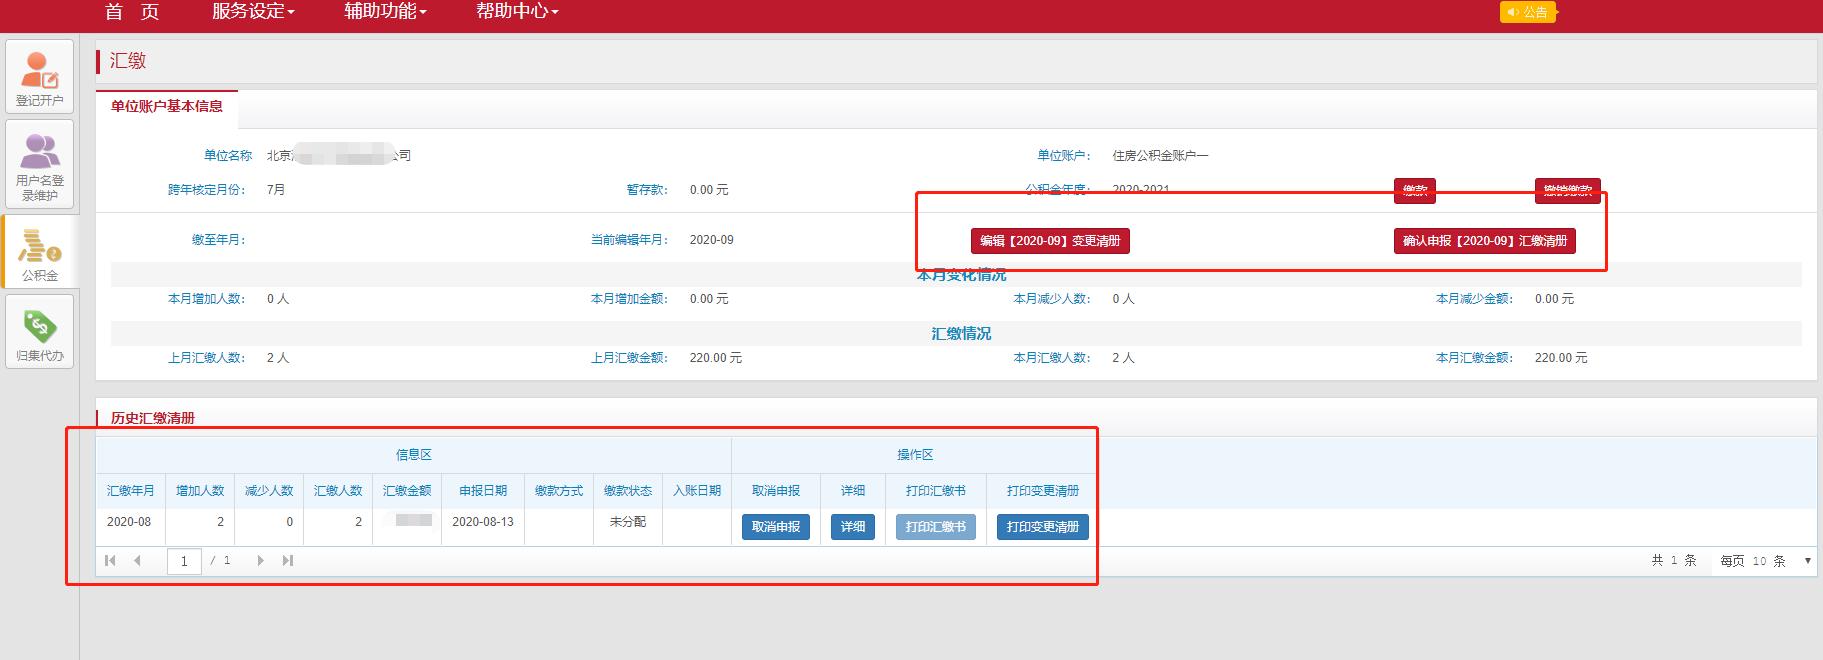Click the 上月汇缴金额 value 220.00 元
Screen dimensions: 1823x660
716,358
